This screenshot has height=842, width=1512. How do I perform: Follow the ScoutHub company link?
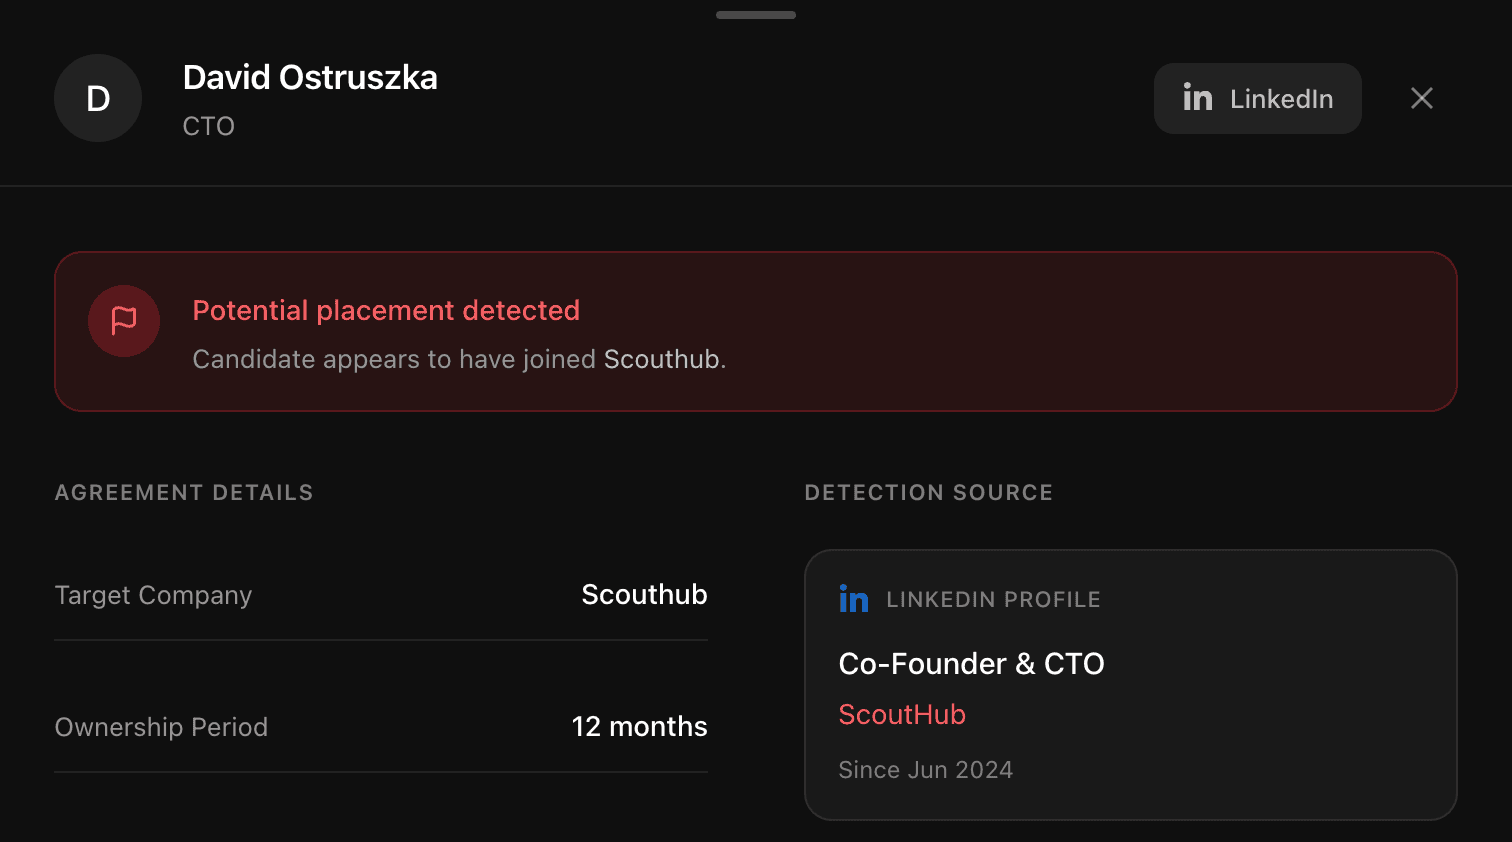(901, 714)
